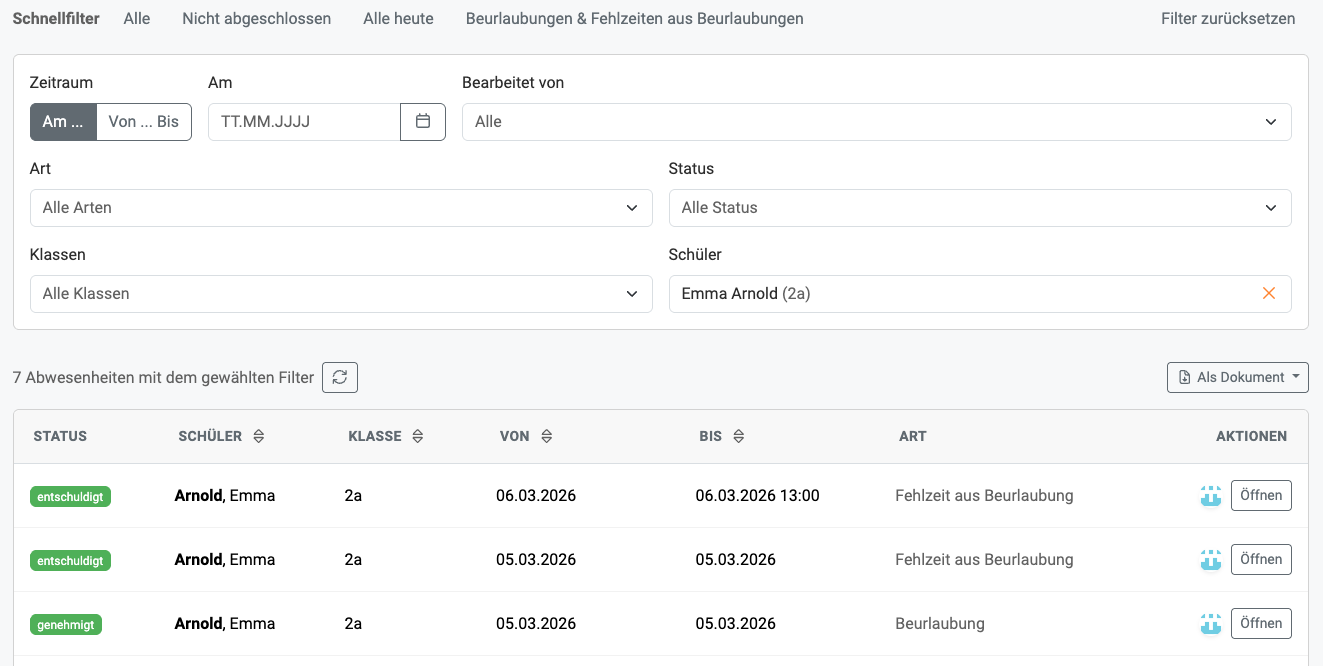Sort table by Klasse column
Image resolution: width=1323 pixels, height=666 pixels.
[418, 436]
